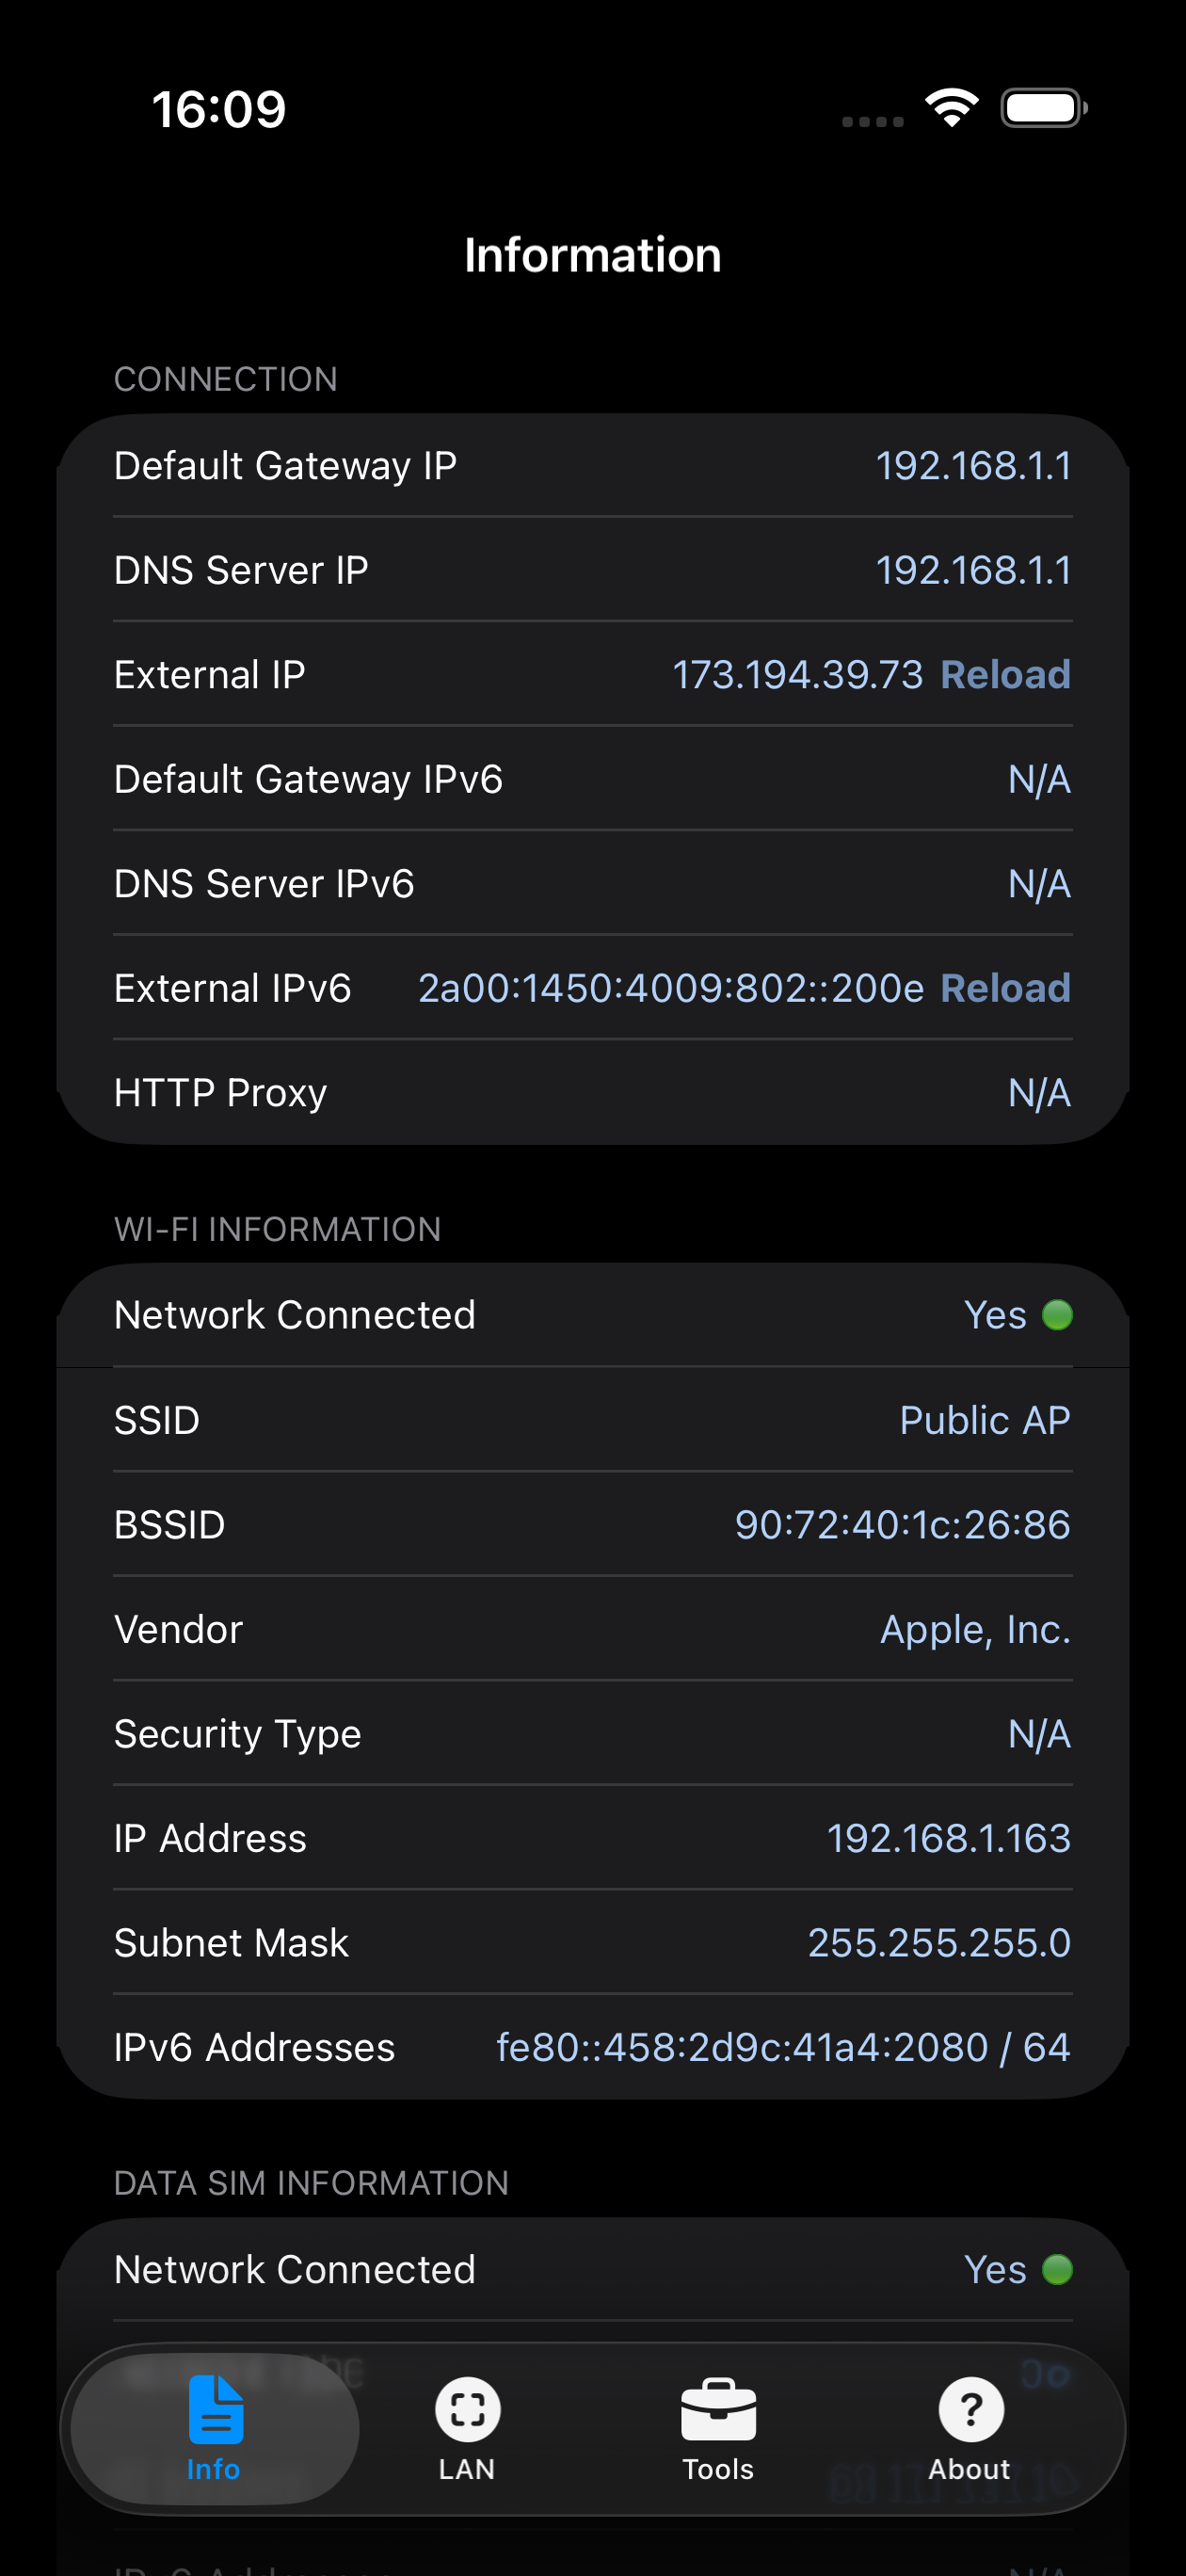Tap the IP Address label
Image resolution: width=1186 pixels, height=2576 pixels.
[x=210, y=1838]
